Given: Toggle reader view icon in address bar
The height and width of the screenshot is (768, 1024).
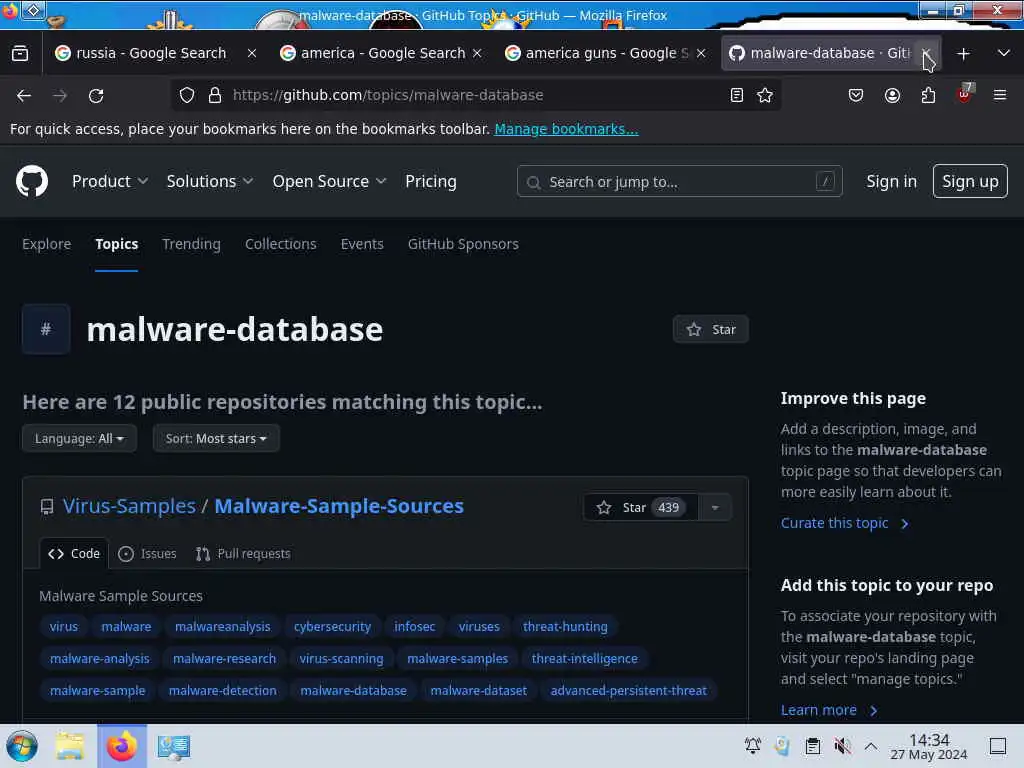Looking at the screenshot, I should [x=737, y=95].
